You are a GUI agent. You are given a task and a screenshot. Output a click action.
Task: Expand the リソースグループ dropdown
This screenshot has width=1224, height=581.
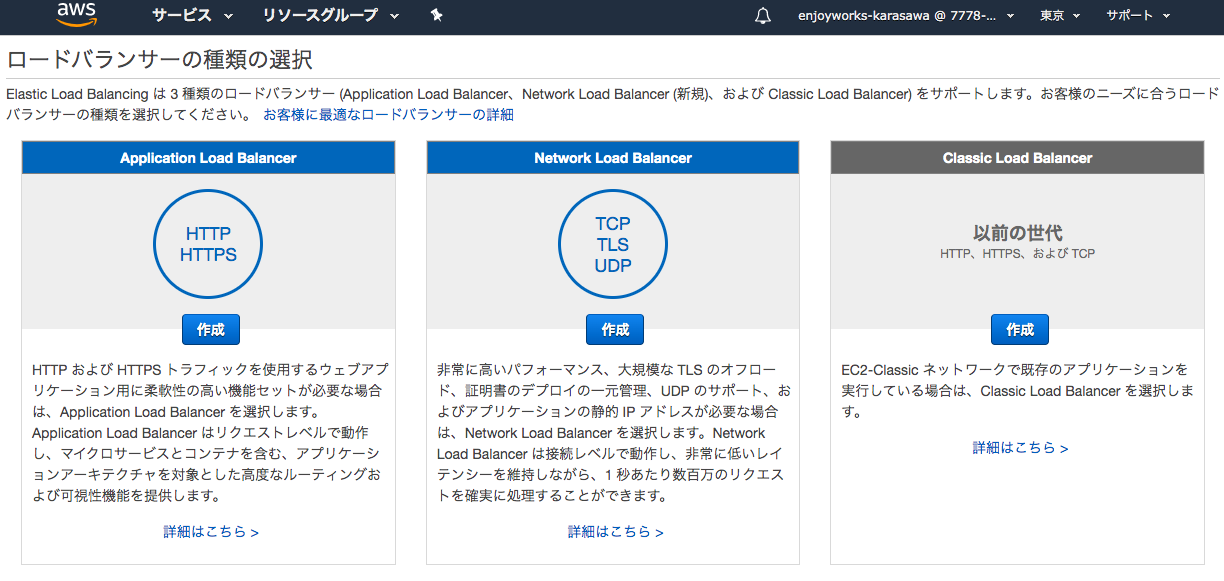pos(330,15)
